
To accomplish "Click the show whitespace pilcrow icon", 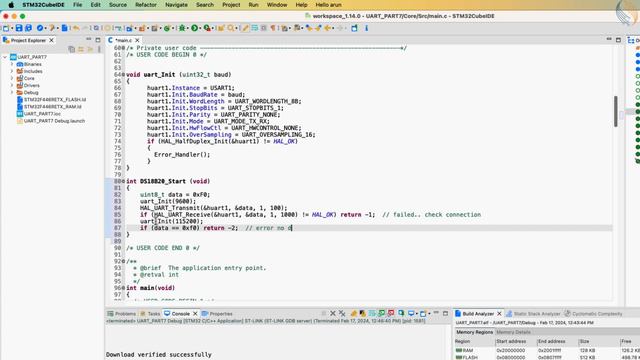I will [273, 28].
